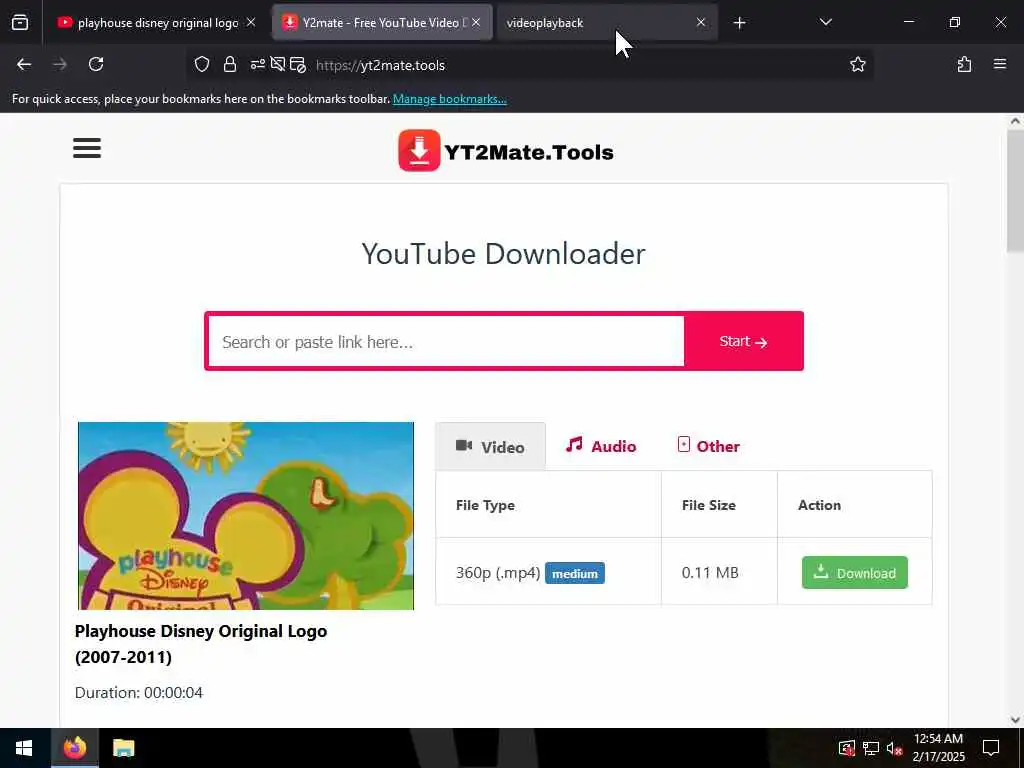
Task: Click the address bar URL
Action: coord(380,65)
